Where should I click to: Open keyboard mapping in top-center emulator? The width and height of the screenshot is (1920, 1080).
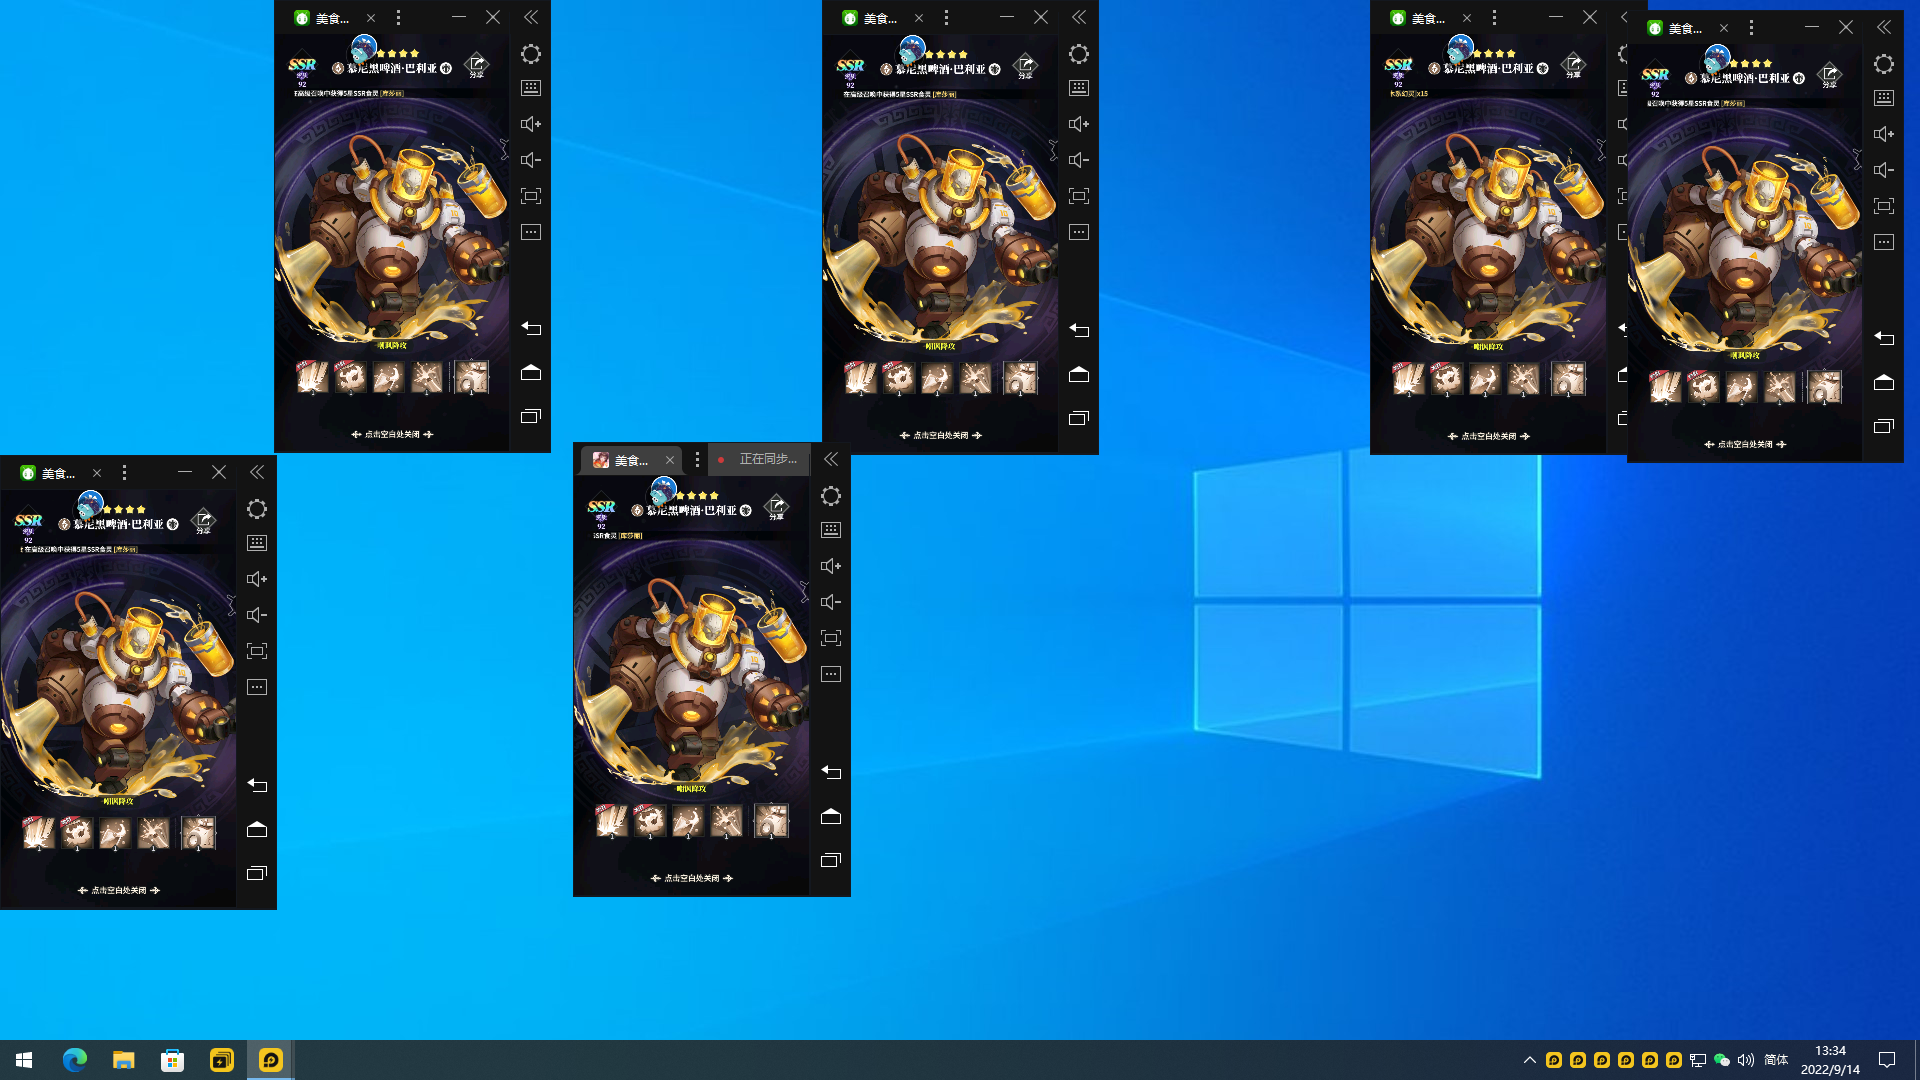click(x=1079, y=88)
